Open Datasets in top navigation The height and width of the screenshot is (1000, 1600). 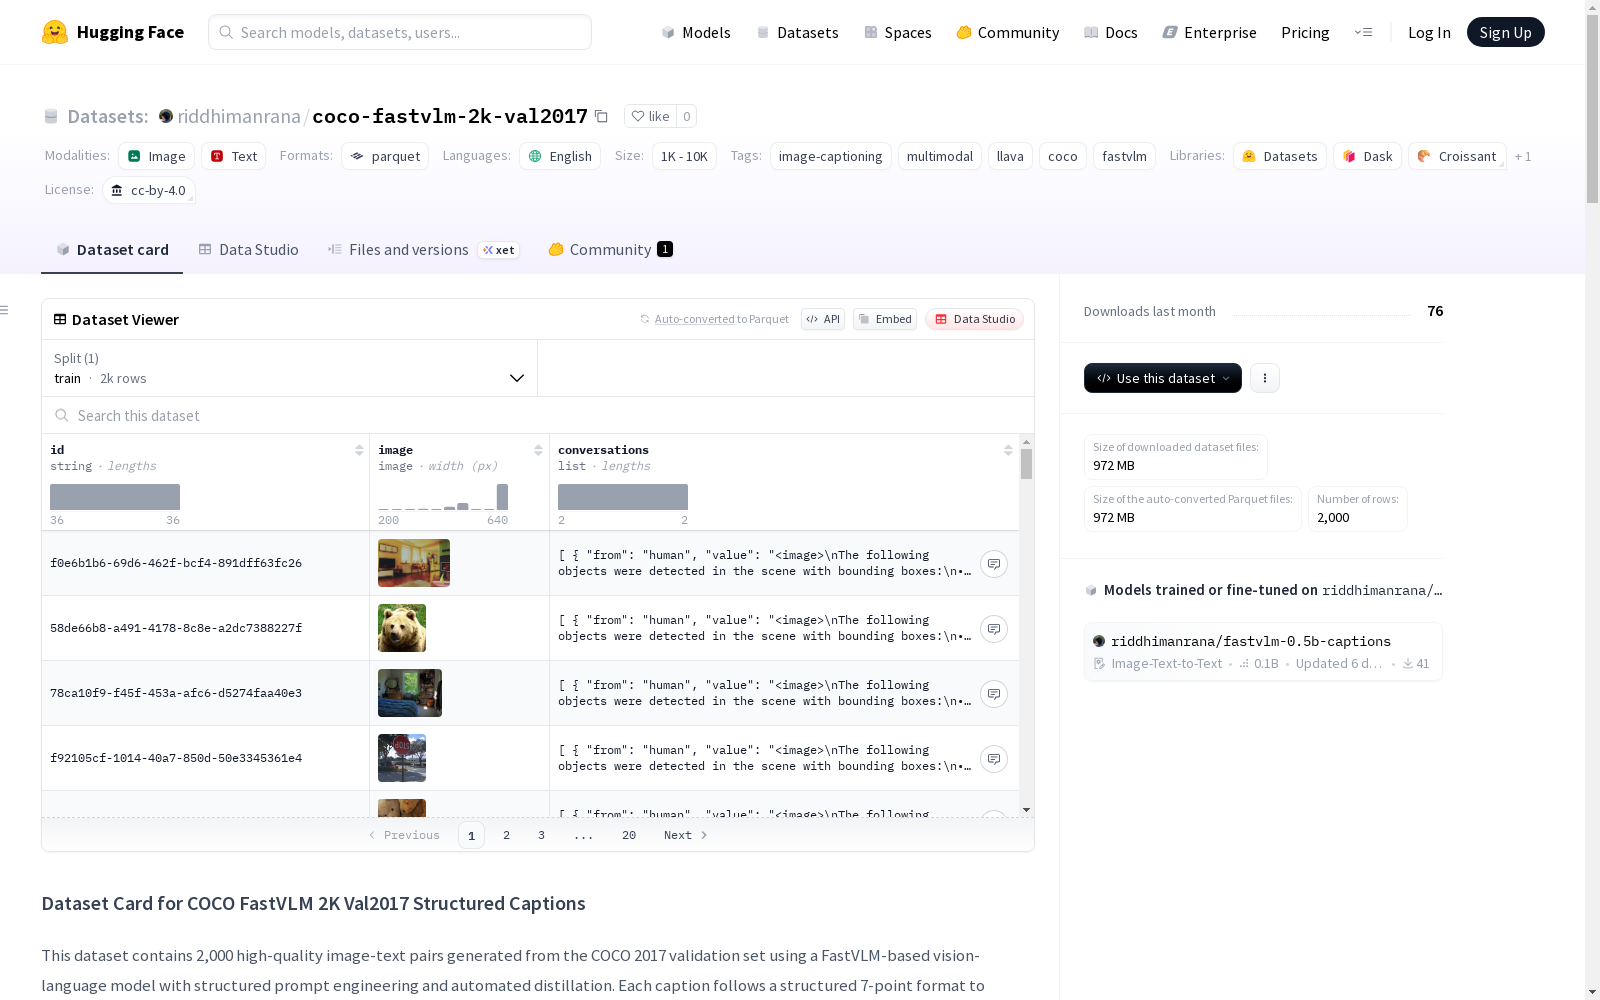coord(797,32)
